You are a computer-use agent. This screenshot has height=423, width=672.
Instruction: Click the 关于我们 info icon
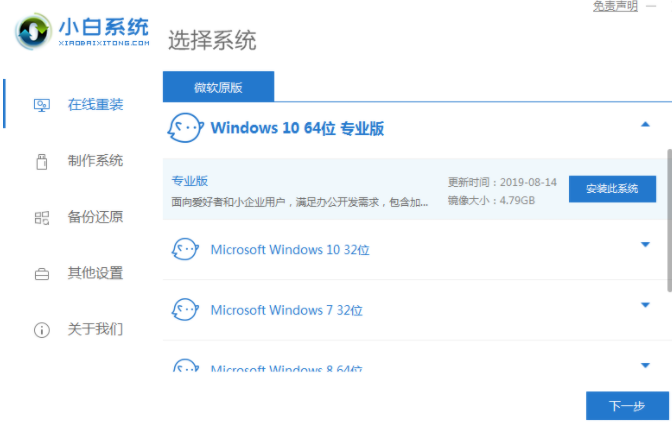pos(42,329)
